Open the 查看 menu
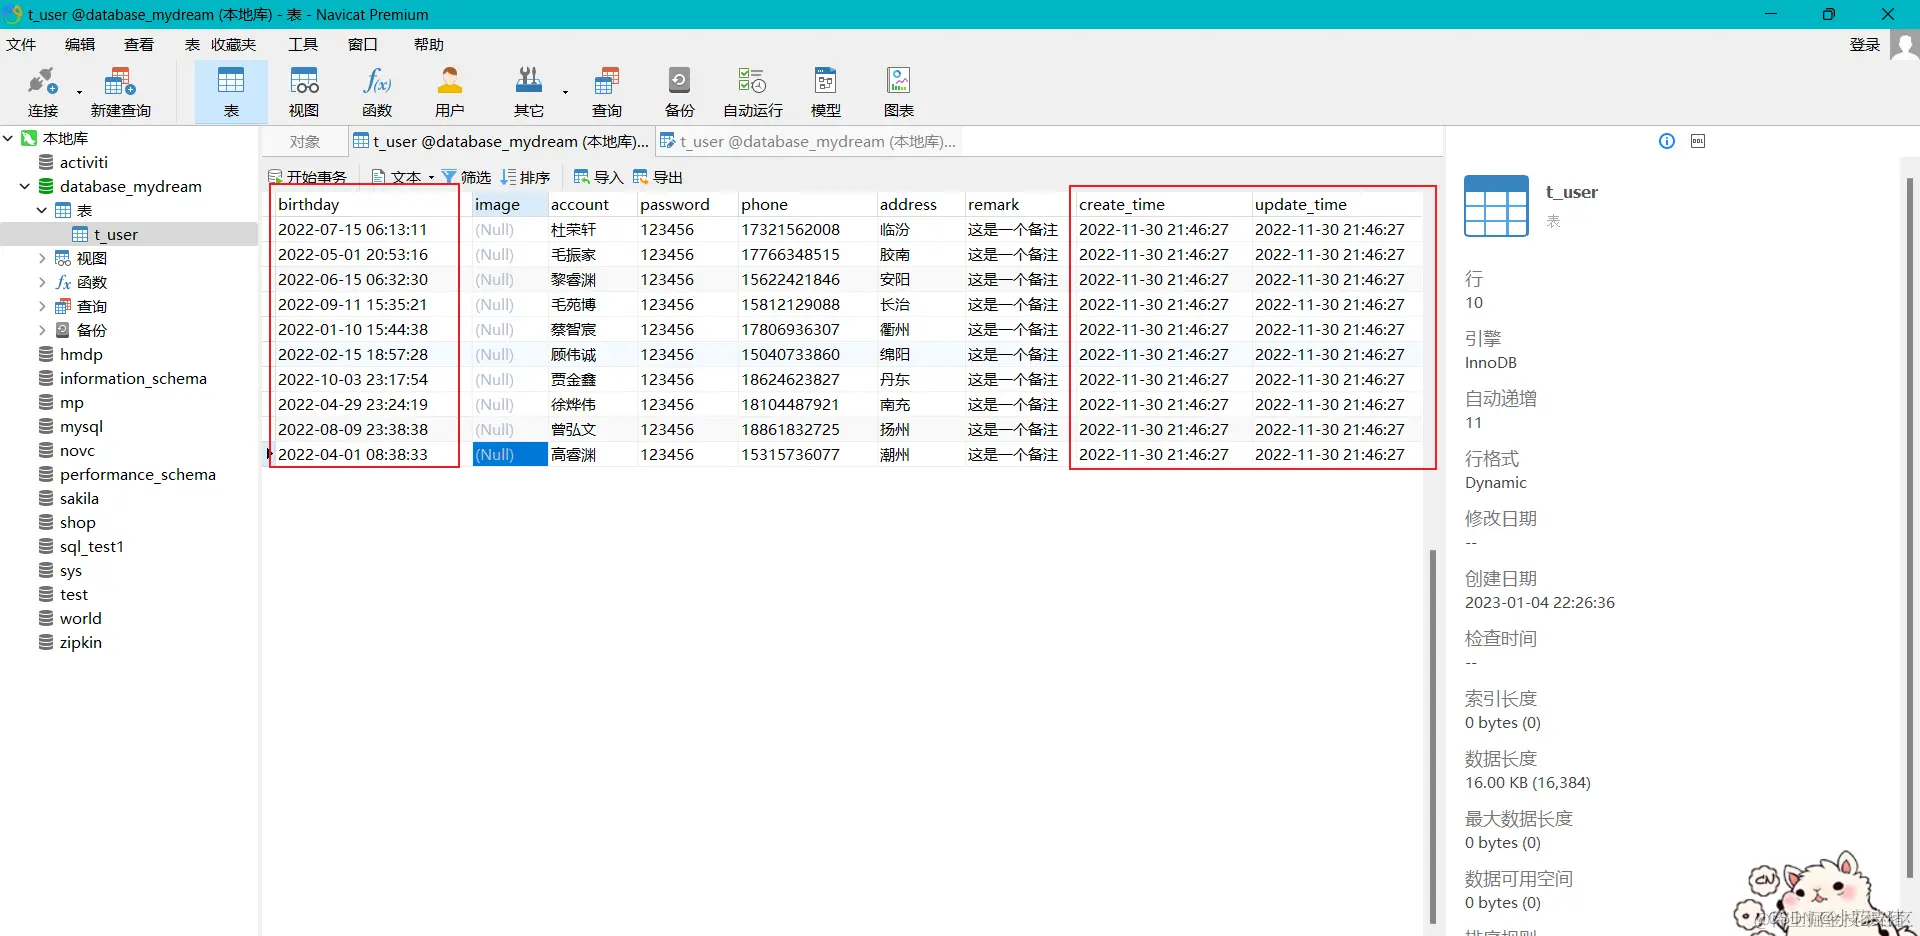The width and height of the screenshot is (1920, 936). (x=139, y=45)
